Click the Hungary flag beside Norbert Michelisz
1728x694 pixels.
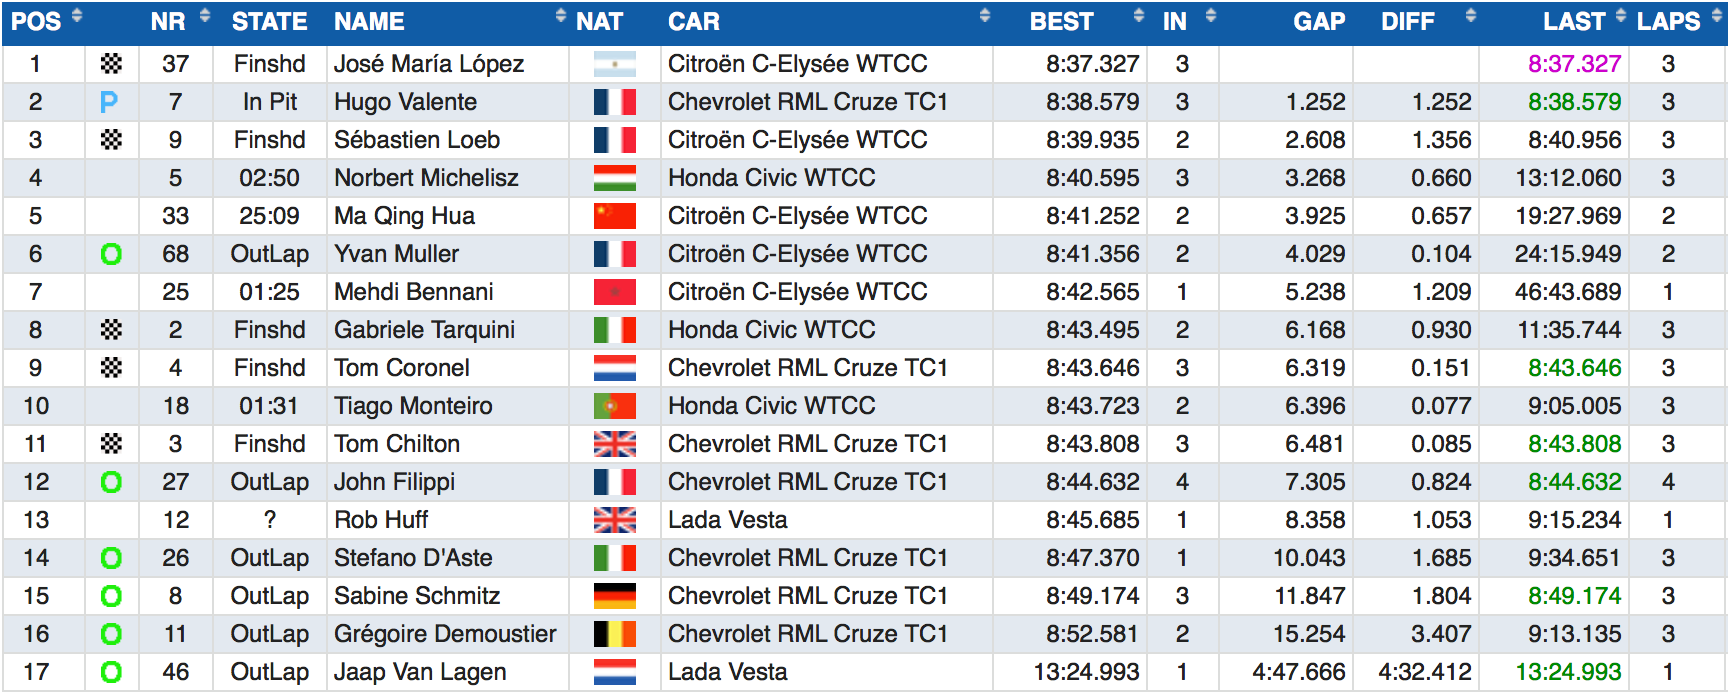point(614,178)
